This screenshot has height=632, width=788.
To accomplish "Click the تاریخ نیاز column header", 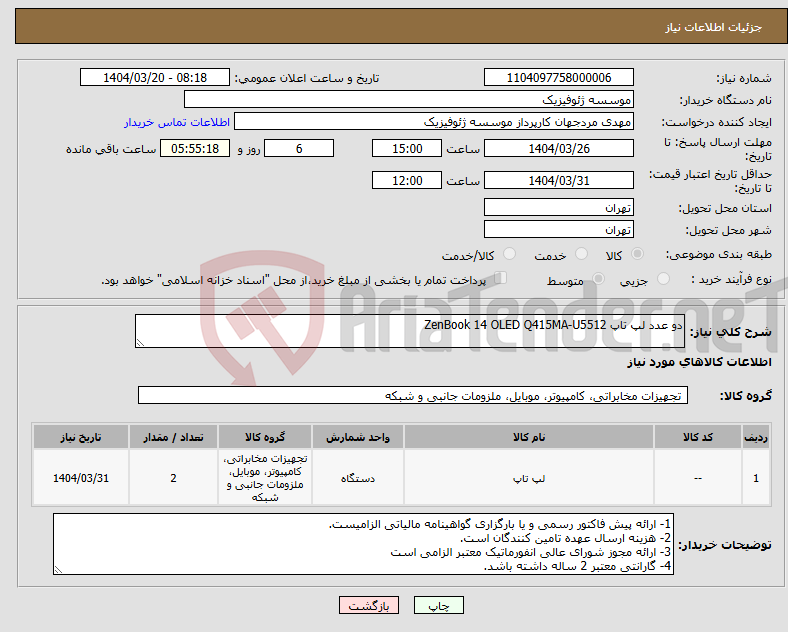I will 81,437.
